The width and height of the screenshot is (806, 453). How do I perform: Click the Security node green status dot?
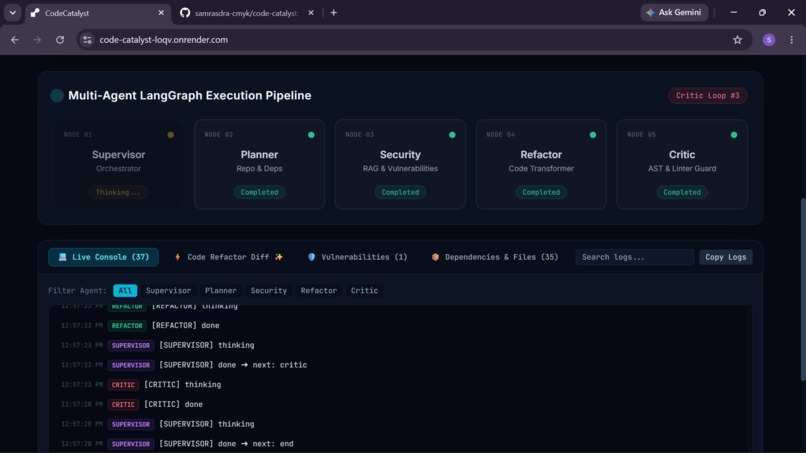tap(452, 135)
